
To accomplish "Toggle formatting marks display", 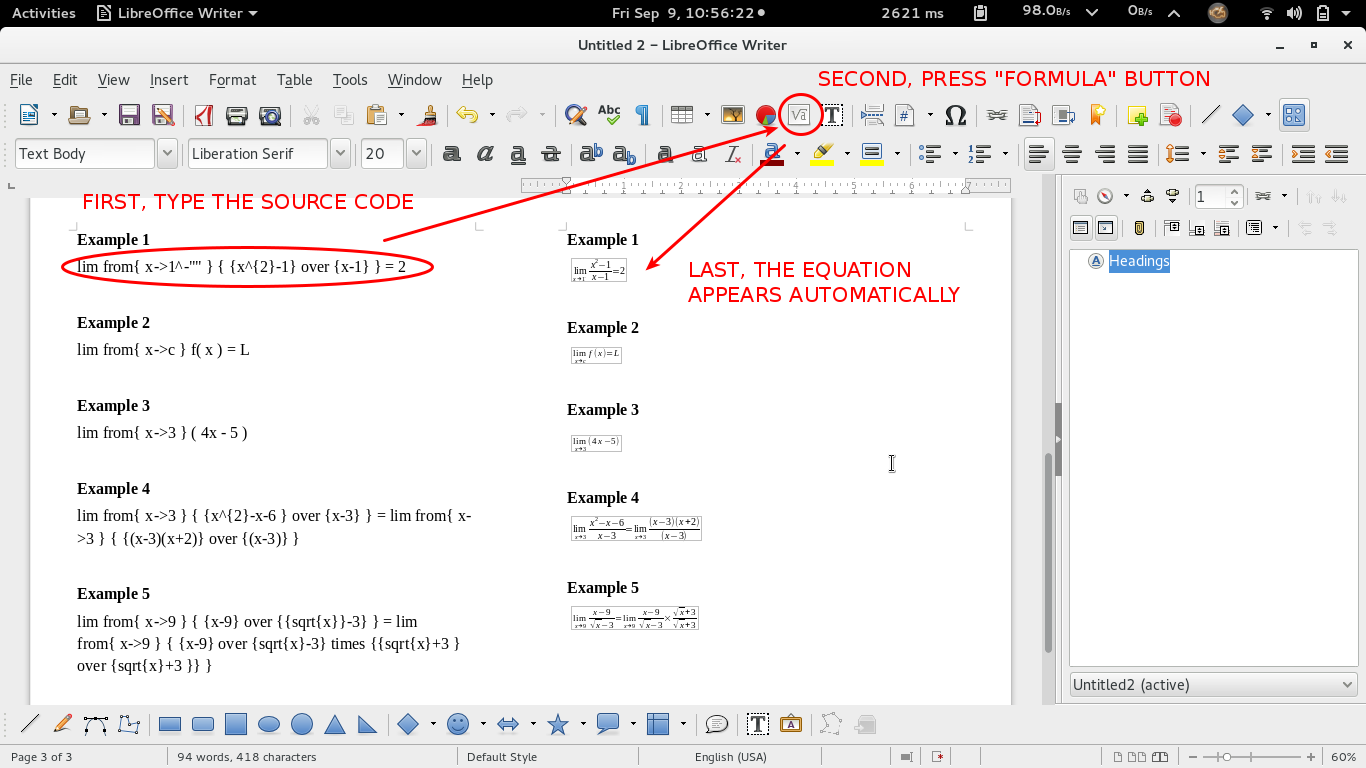I will point(643,115).
